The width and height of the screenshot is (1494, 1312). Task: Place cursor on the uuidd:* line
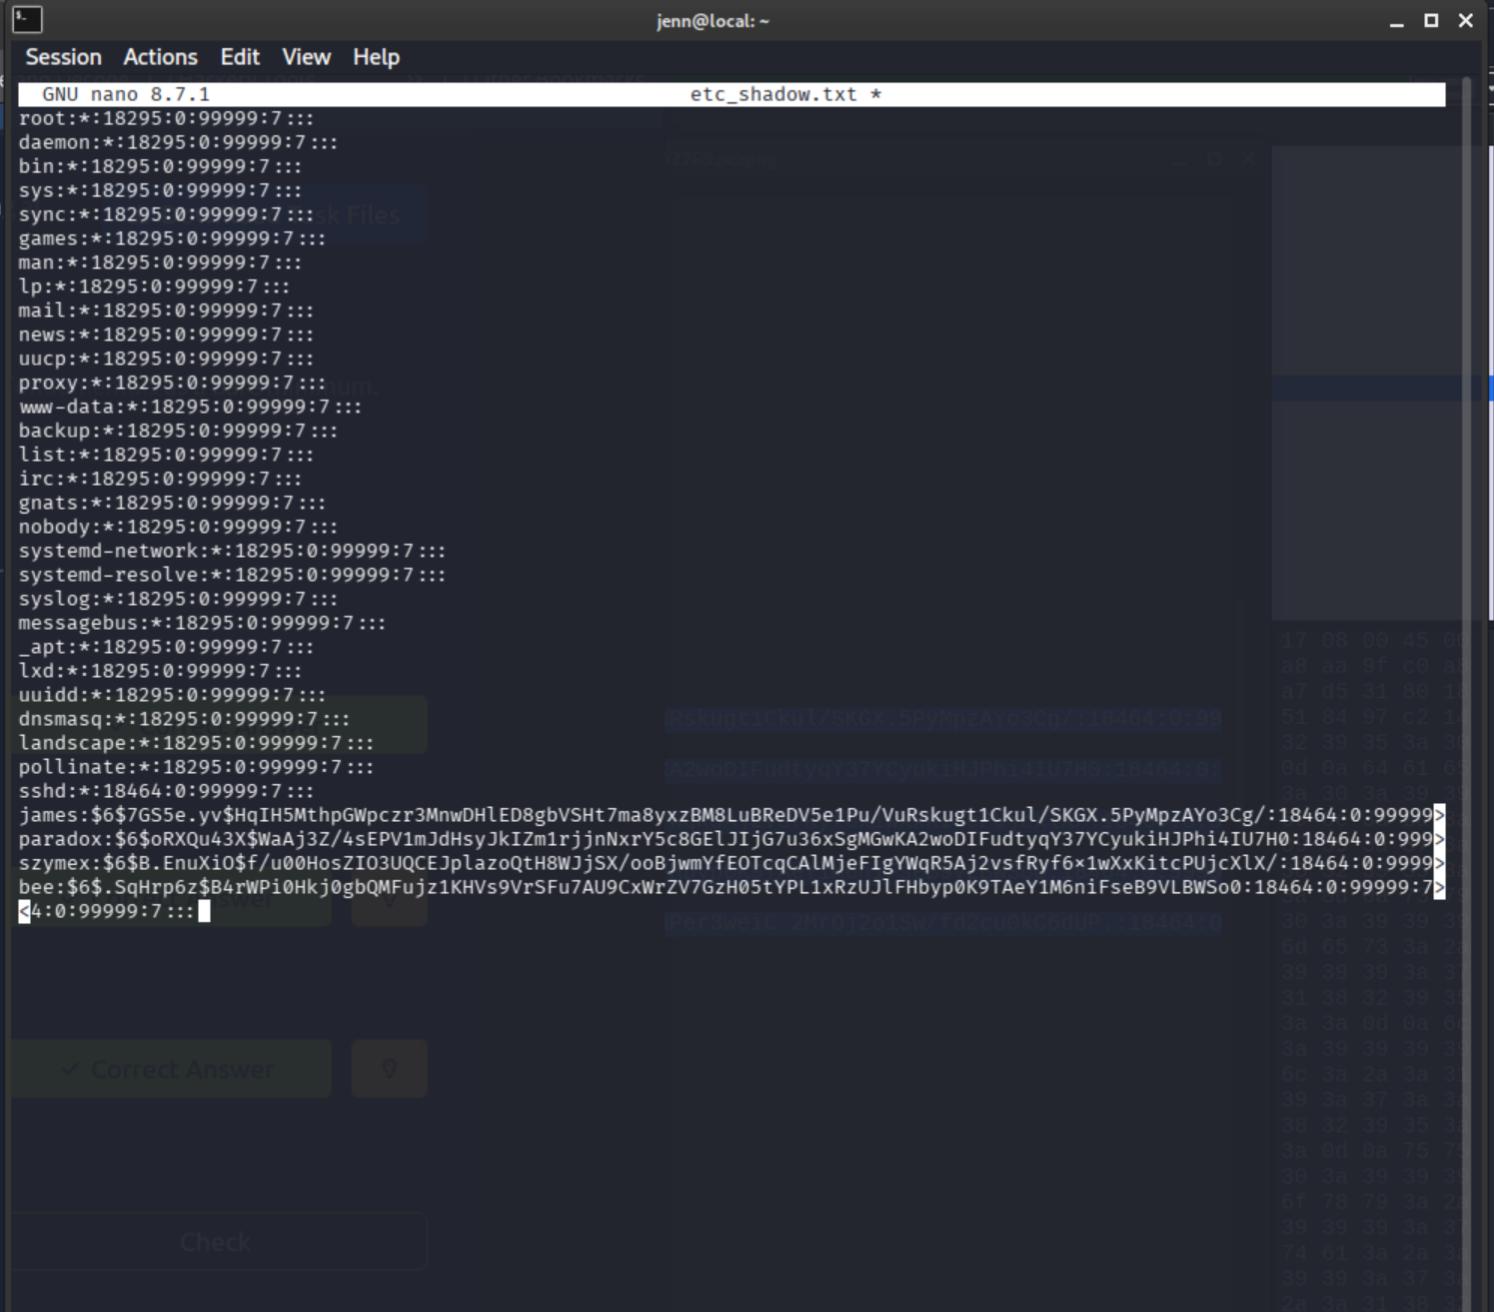click(x=172, y=694)
